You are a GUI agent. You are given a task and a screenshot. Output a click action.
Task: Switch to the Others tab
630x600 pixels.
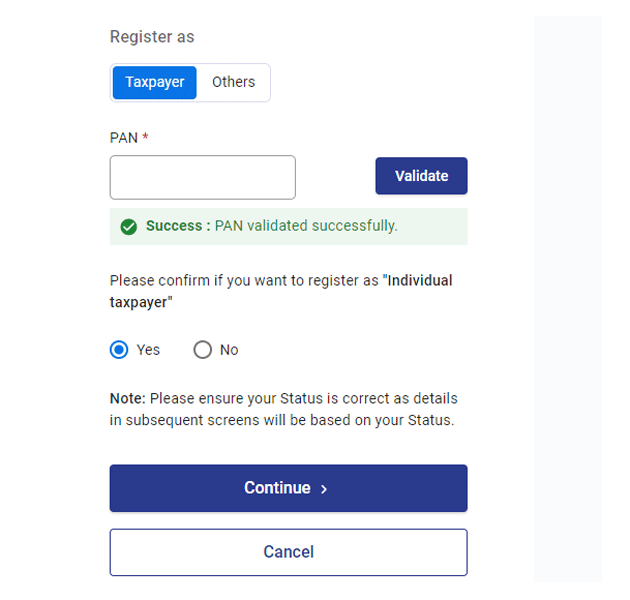pos(233,83)
